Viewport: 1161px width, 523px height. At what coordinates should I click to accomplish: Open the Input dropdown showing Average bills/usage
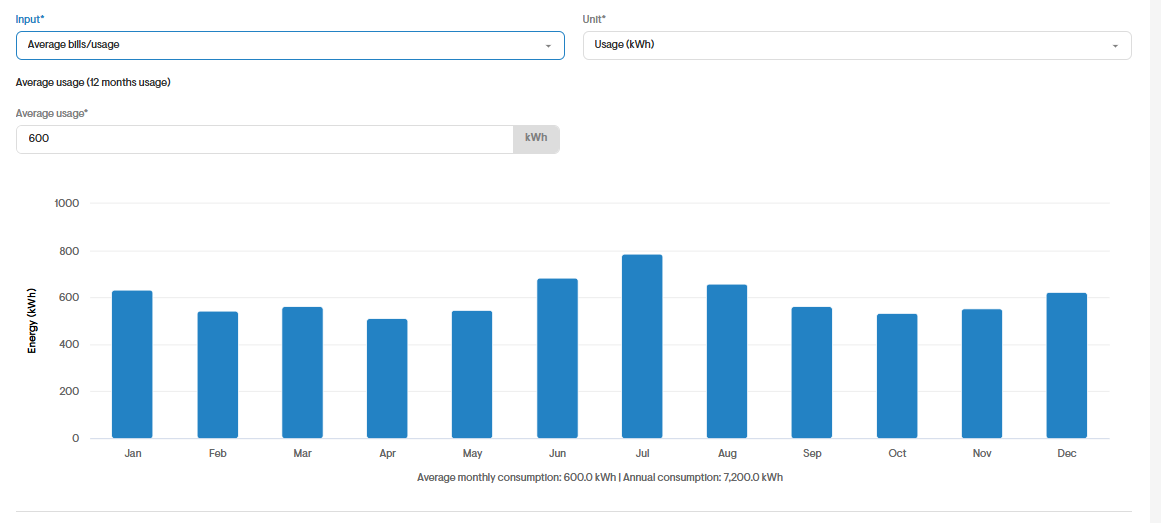point(290,45)
